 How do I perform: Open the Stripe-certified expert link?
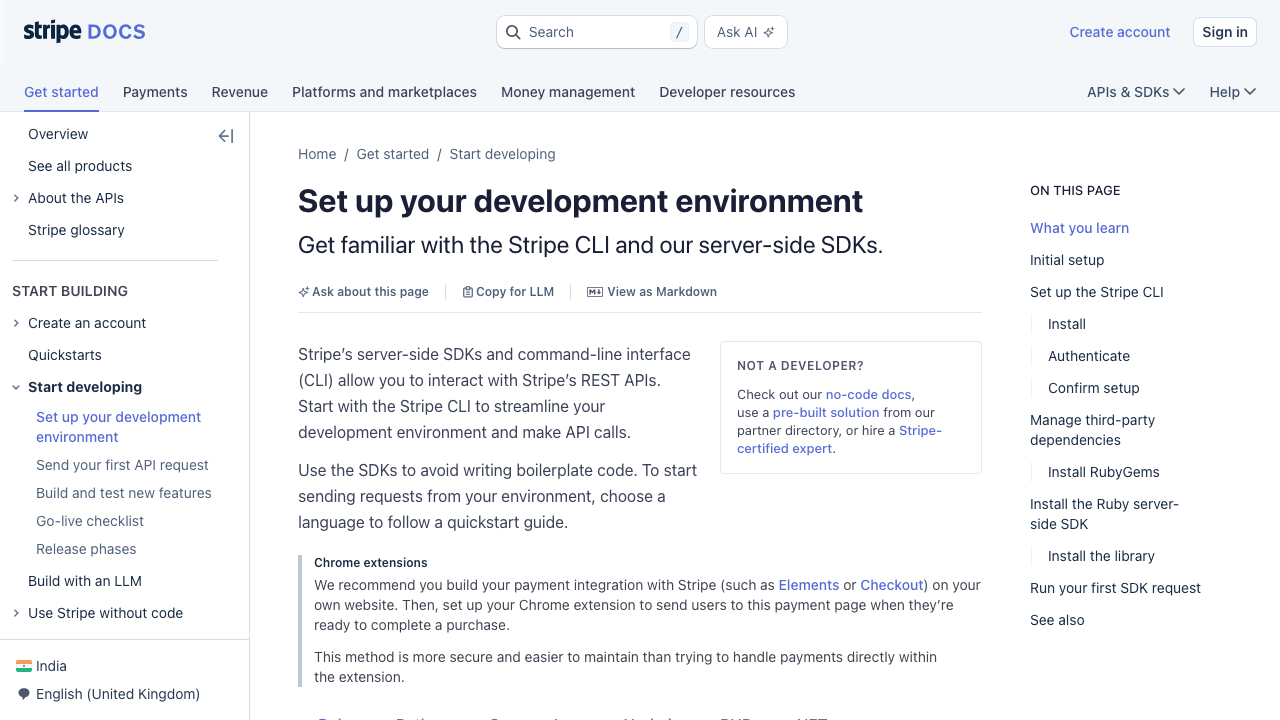click(839, 439)
